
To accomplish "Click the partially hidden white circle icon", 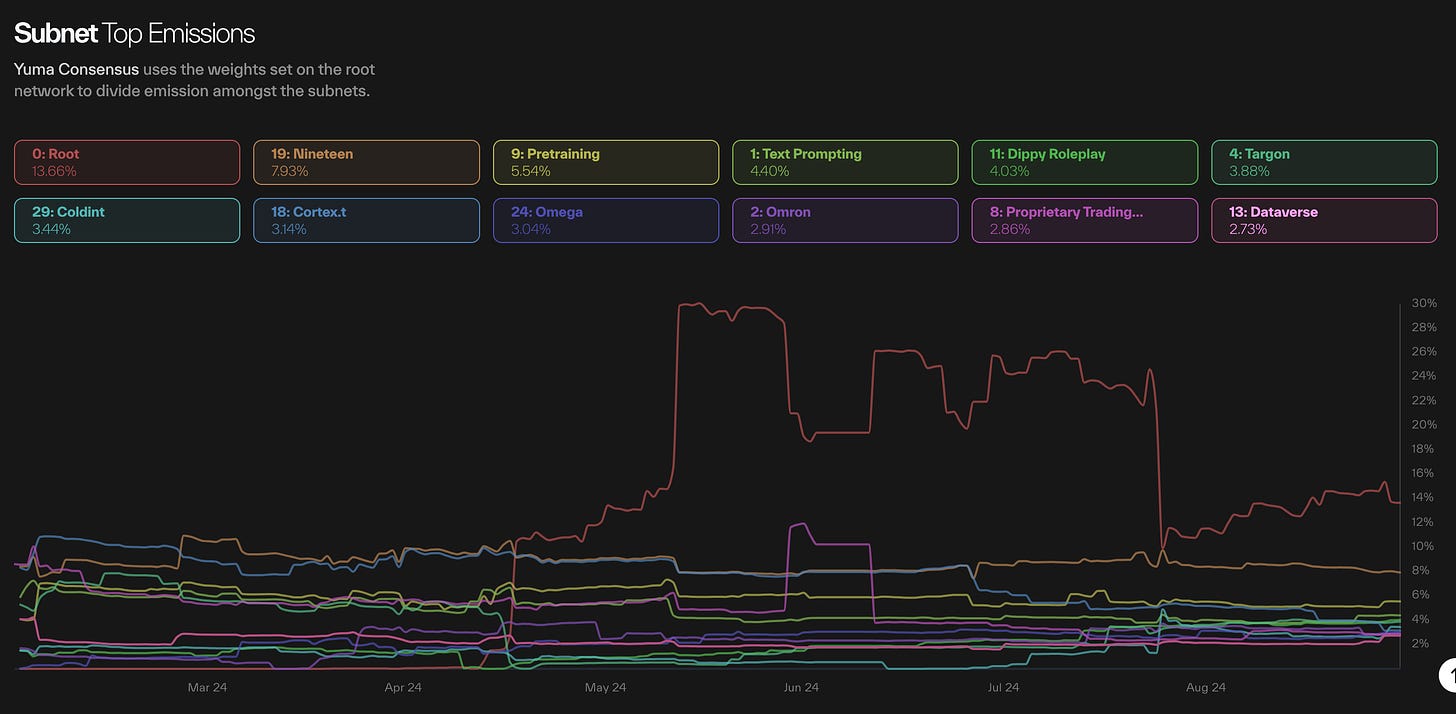I will pyautogui.click(x=1447, y=675).
